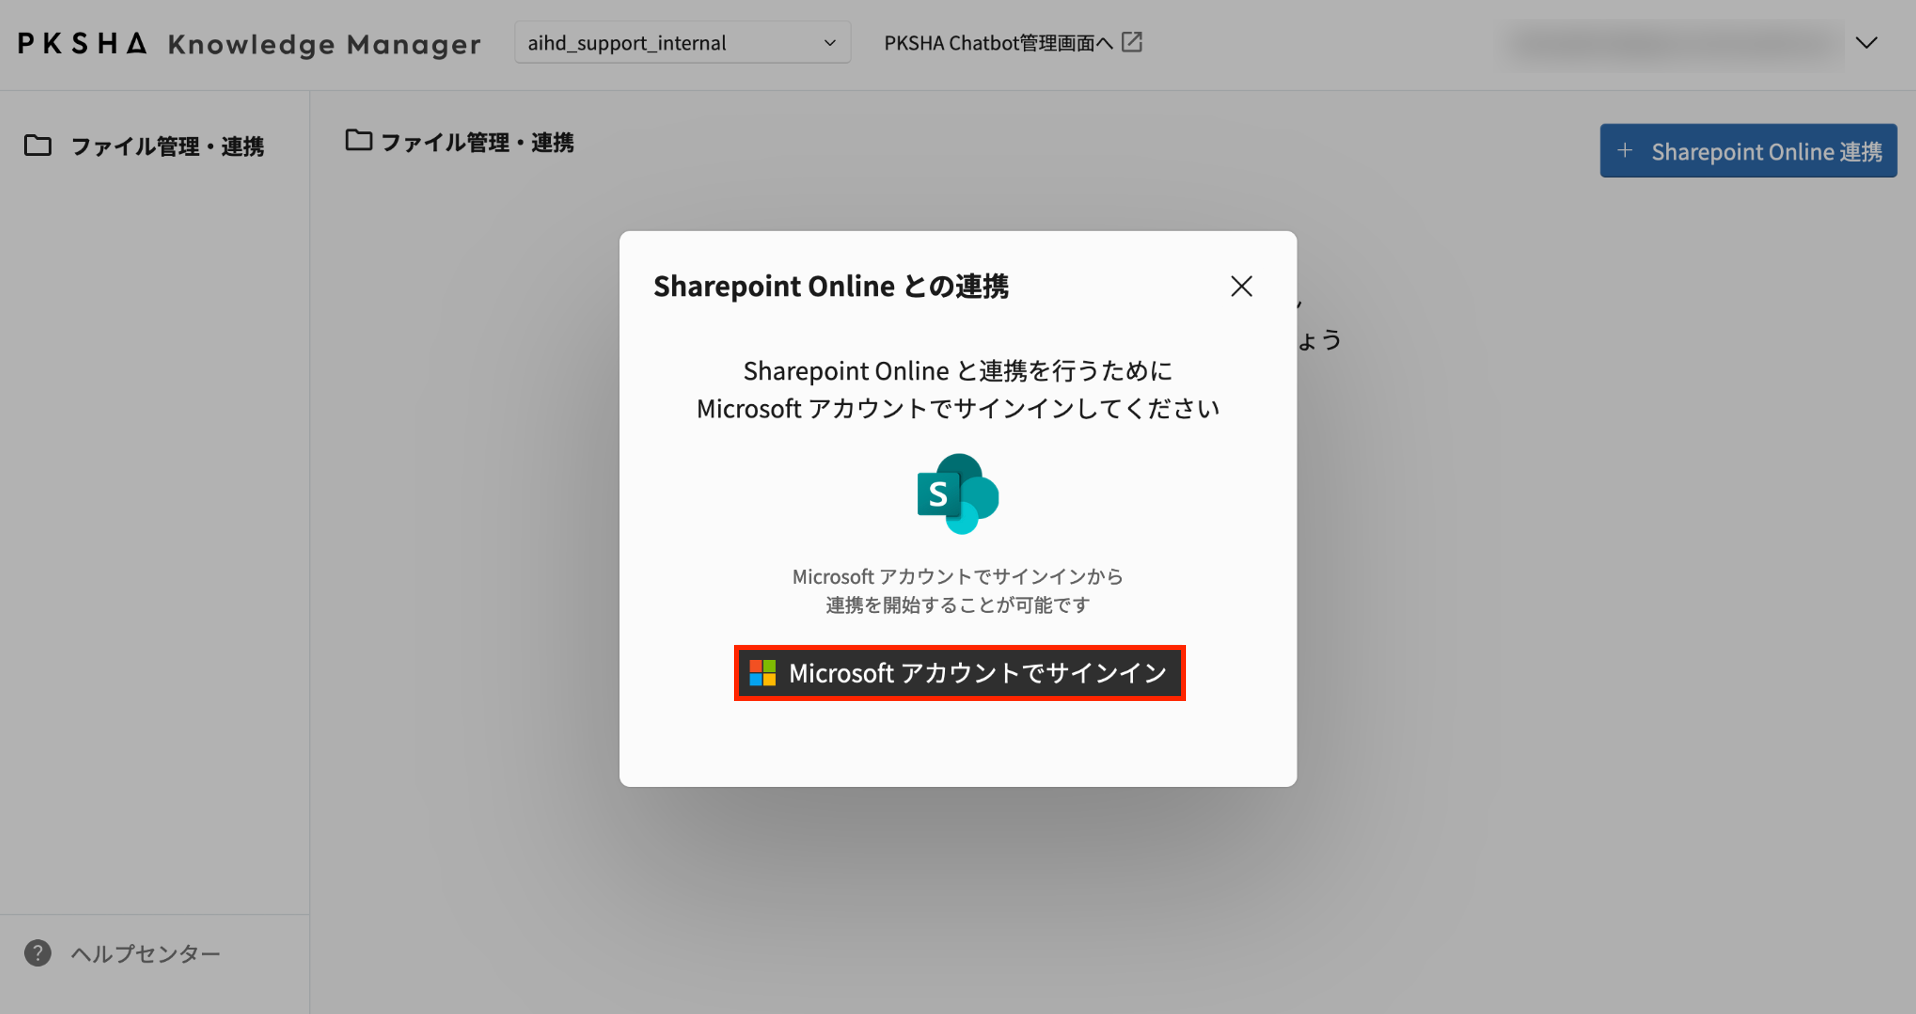This screenshot has height=1014, width=1916.
Task: Open the aihd_support_internal dropdown
Action: pyautogui.click(x=682, y=43)
